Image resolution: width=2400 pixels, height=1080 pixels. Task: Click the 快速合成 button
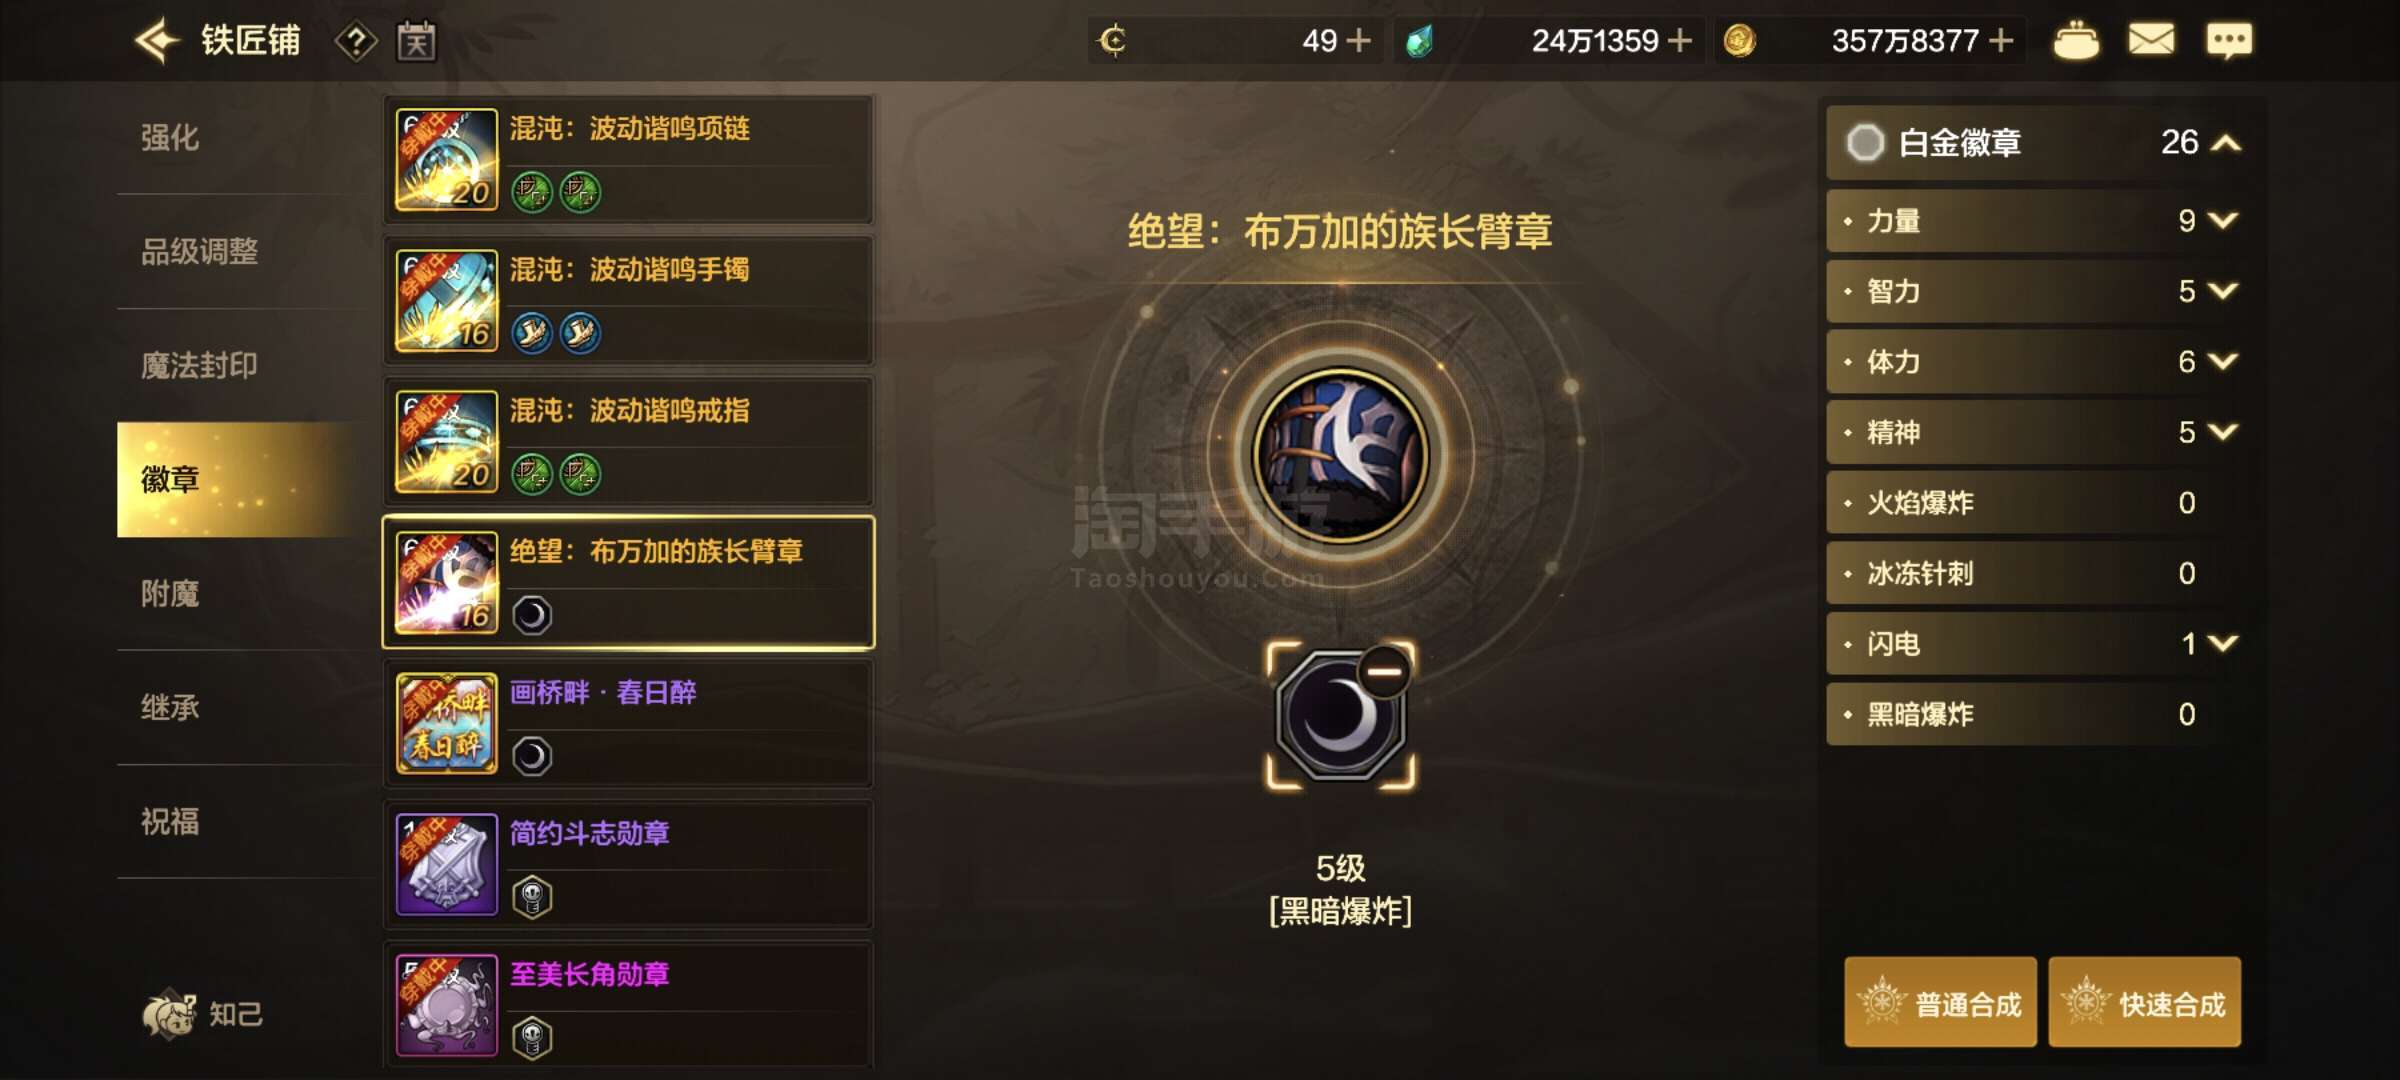(x=2144, y=1002)
